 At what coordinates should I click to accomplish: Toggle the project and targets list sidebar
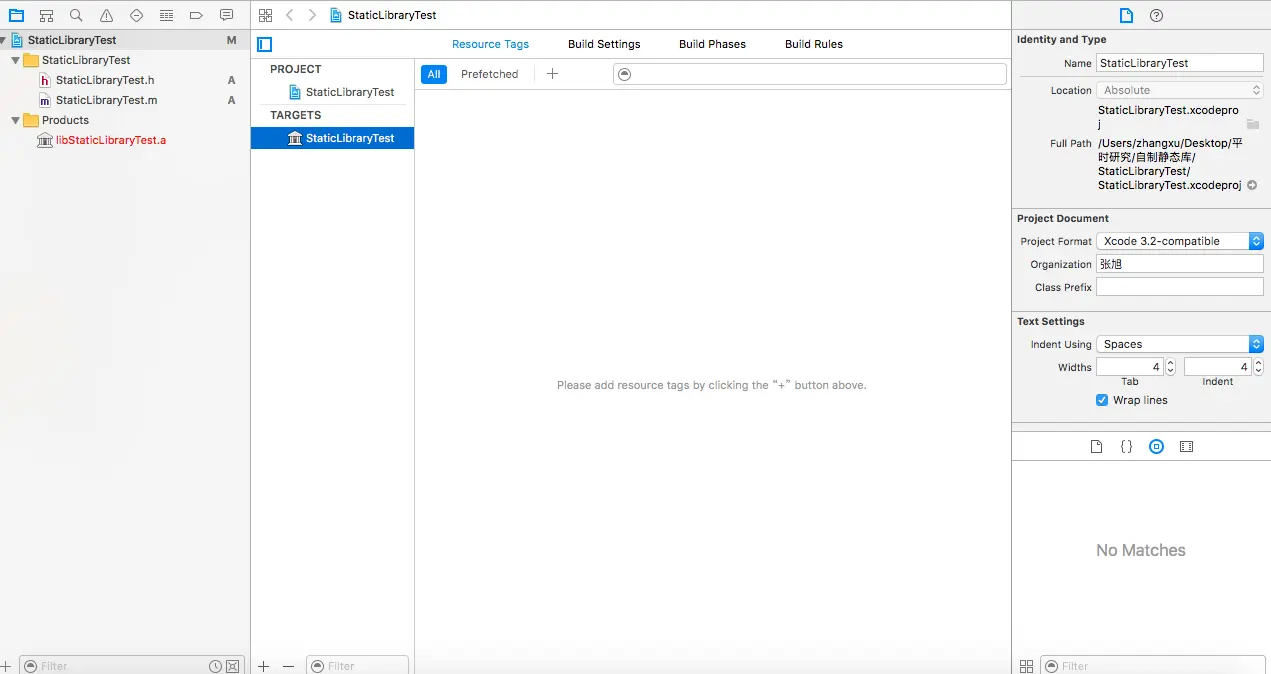click(x=265, y=44)
